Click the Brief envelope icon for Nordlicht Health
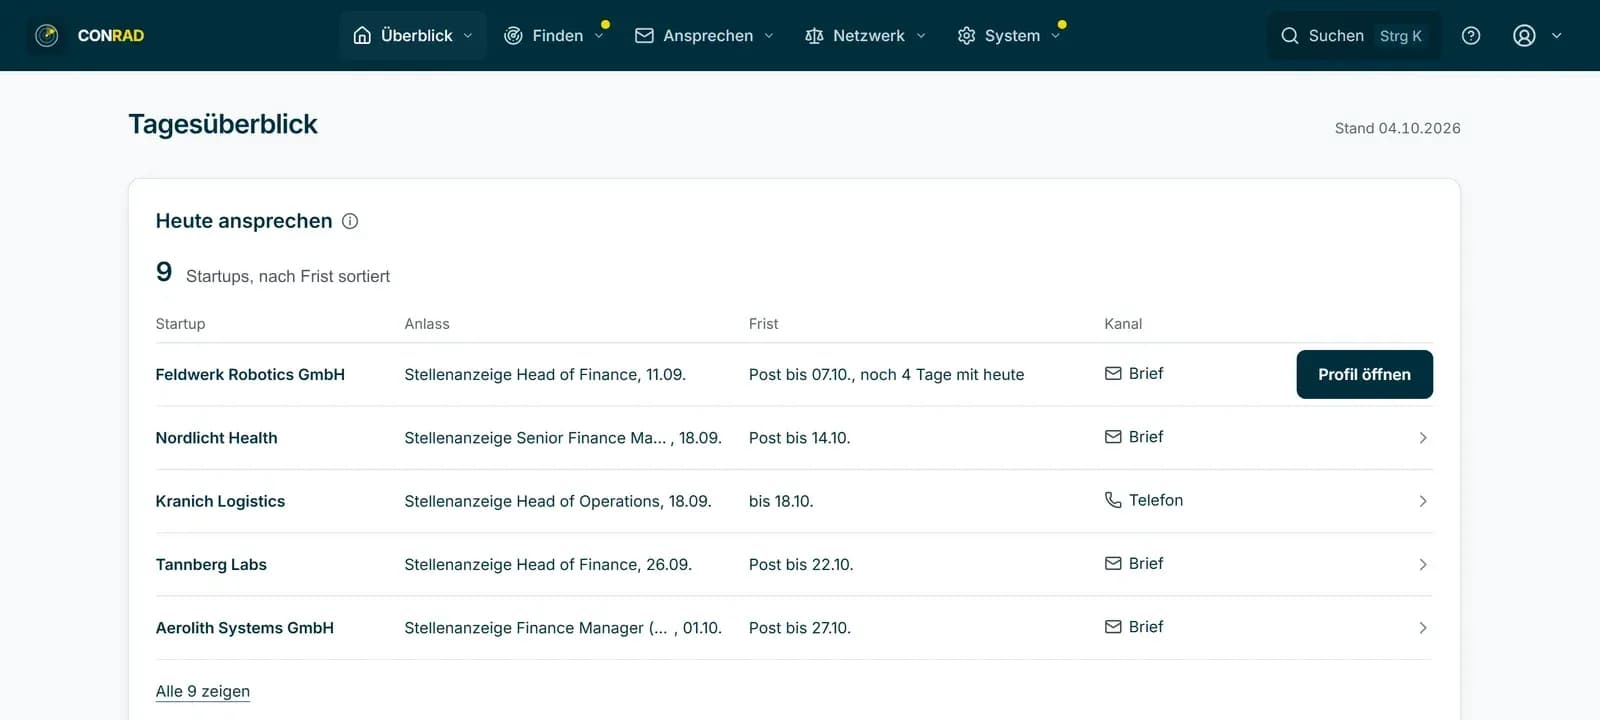 [1113, 437]
